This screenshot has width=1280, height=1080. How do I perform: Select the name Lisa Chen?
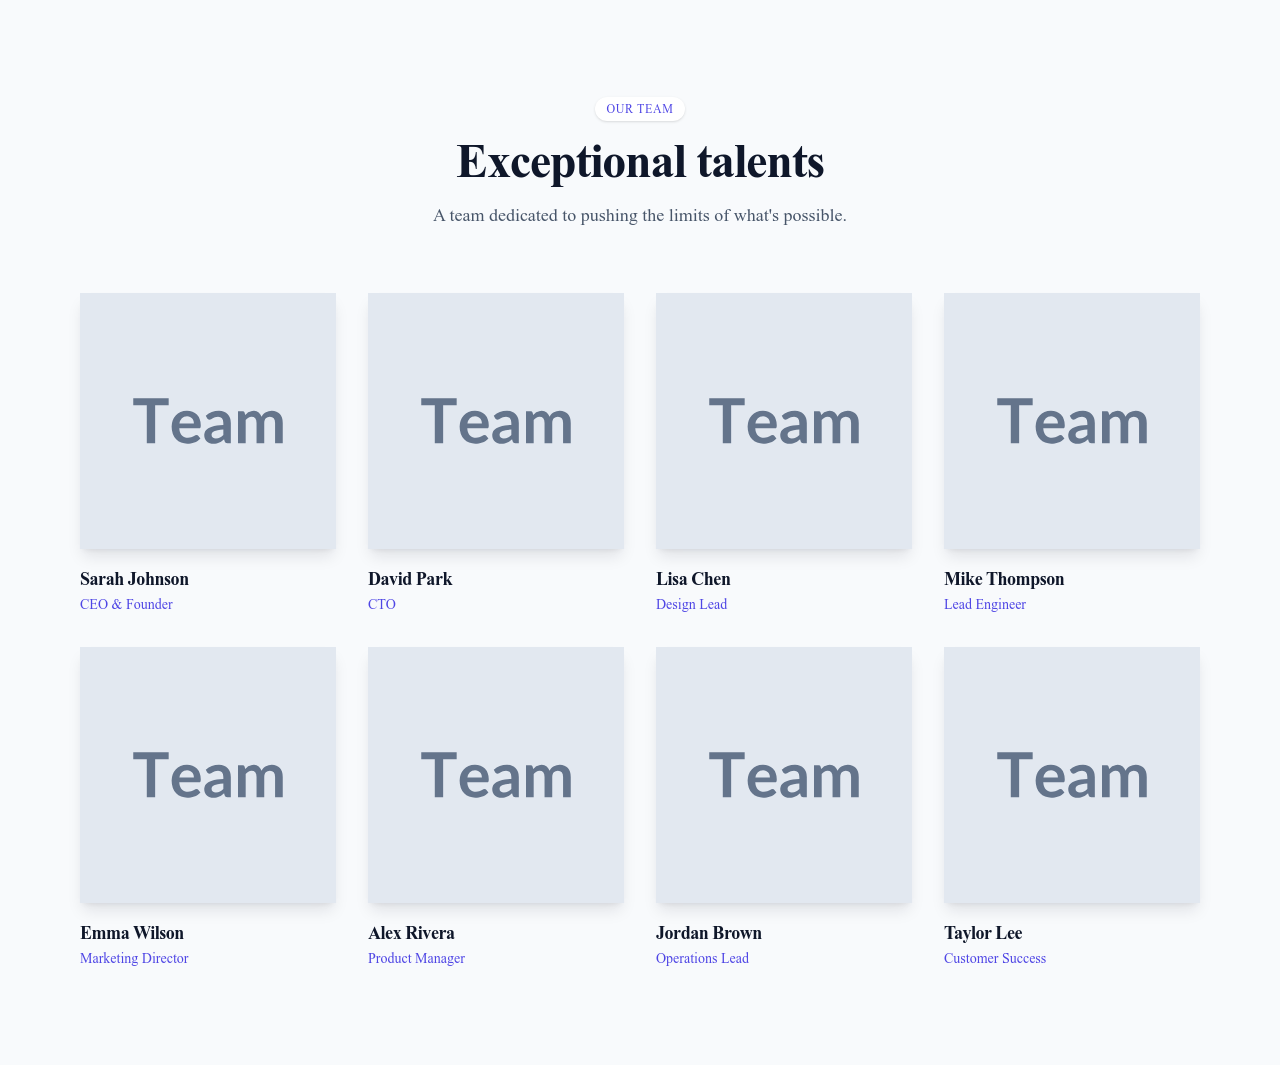[x=693, y=579]
